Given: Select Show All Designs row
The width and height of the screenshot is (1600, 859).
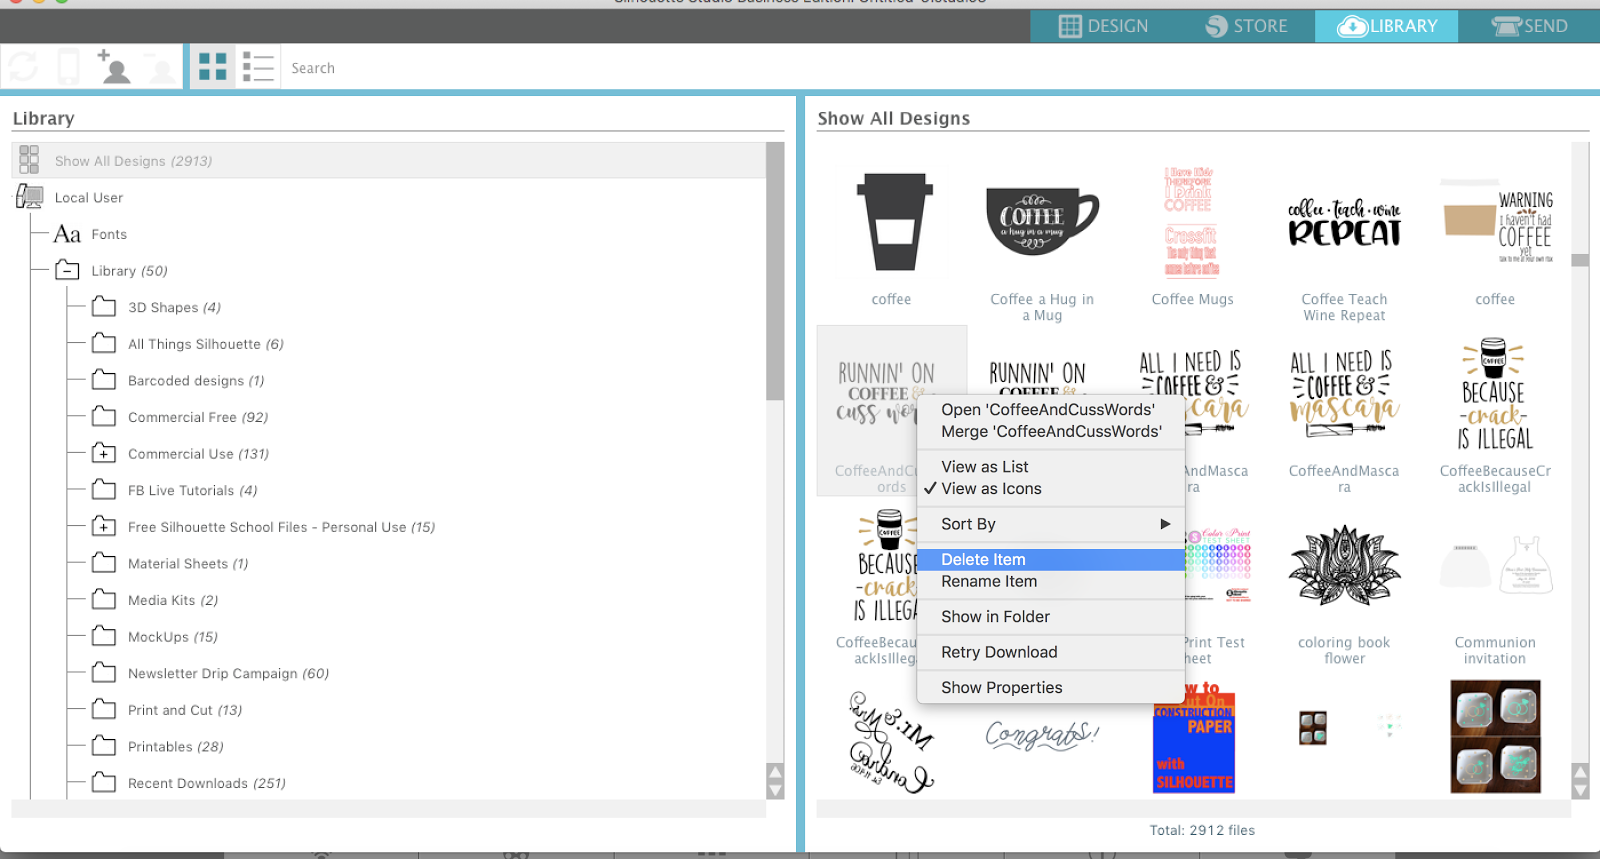Looking at the screenshot, I should (389, 161).
